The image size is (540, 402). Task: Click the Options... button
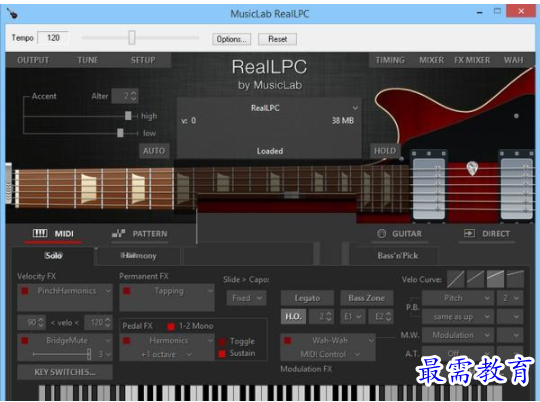click(x=231, y=39)
